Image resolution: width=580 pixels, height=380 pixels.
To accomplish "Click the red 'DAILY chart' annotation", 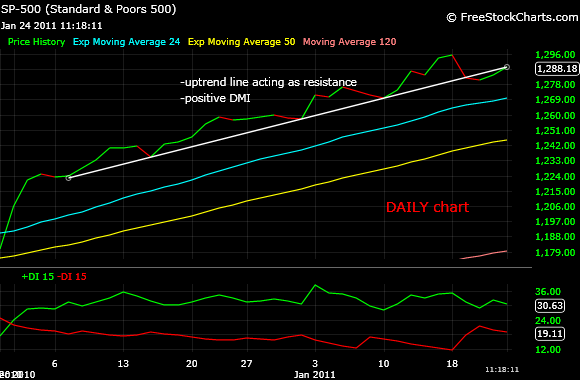I will coord(427,207).
